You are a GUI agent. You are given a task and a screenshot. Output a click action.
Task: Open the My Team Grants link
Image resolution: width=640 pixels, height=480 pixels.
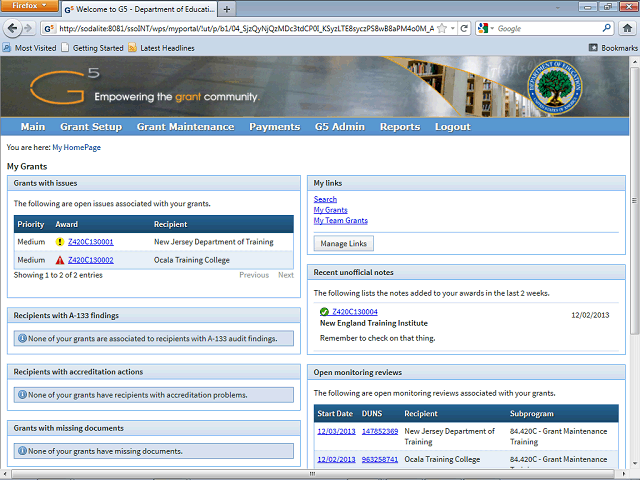[x=340, y=220]
